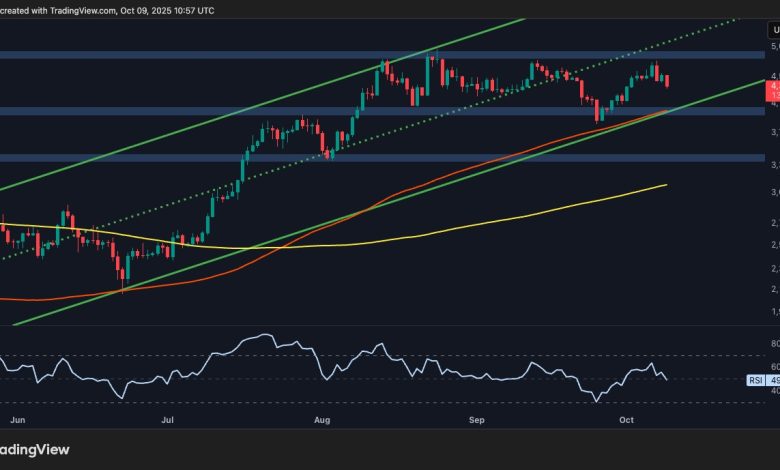Click the red current price label
The width and height of the screenshot is (780, 470).
pyautogui.click(x=772, y=92)
